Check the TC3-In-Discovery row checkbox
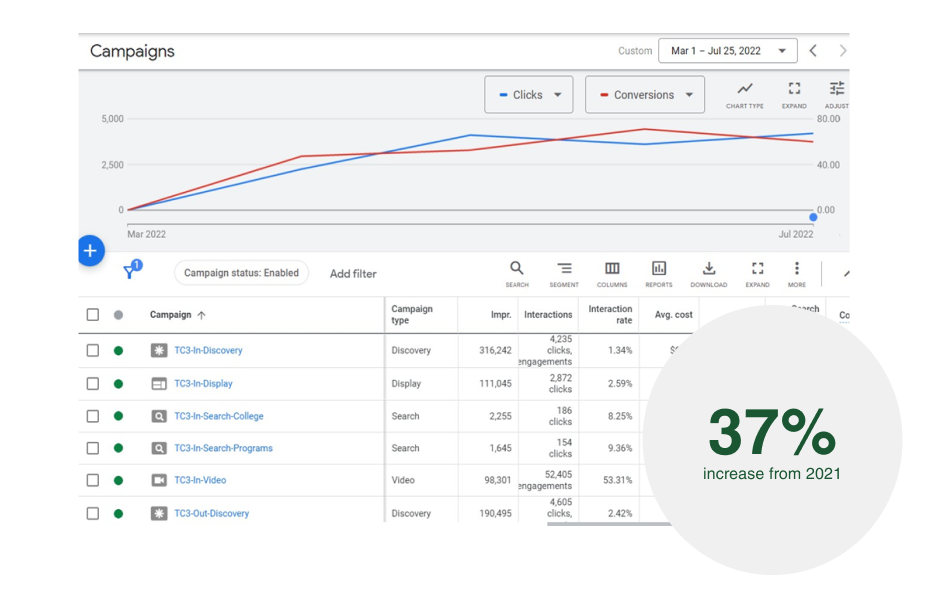The image size is (926, 607). 93,350
